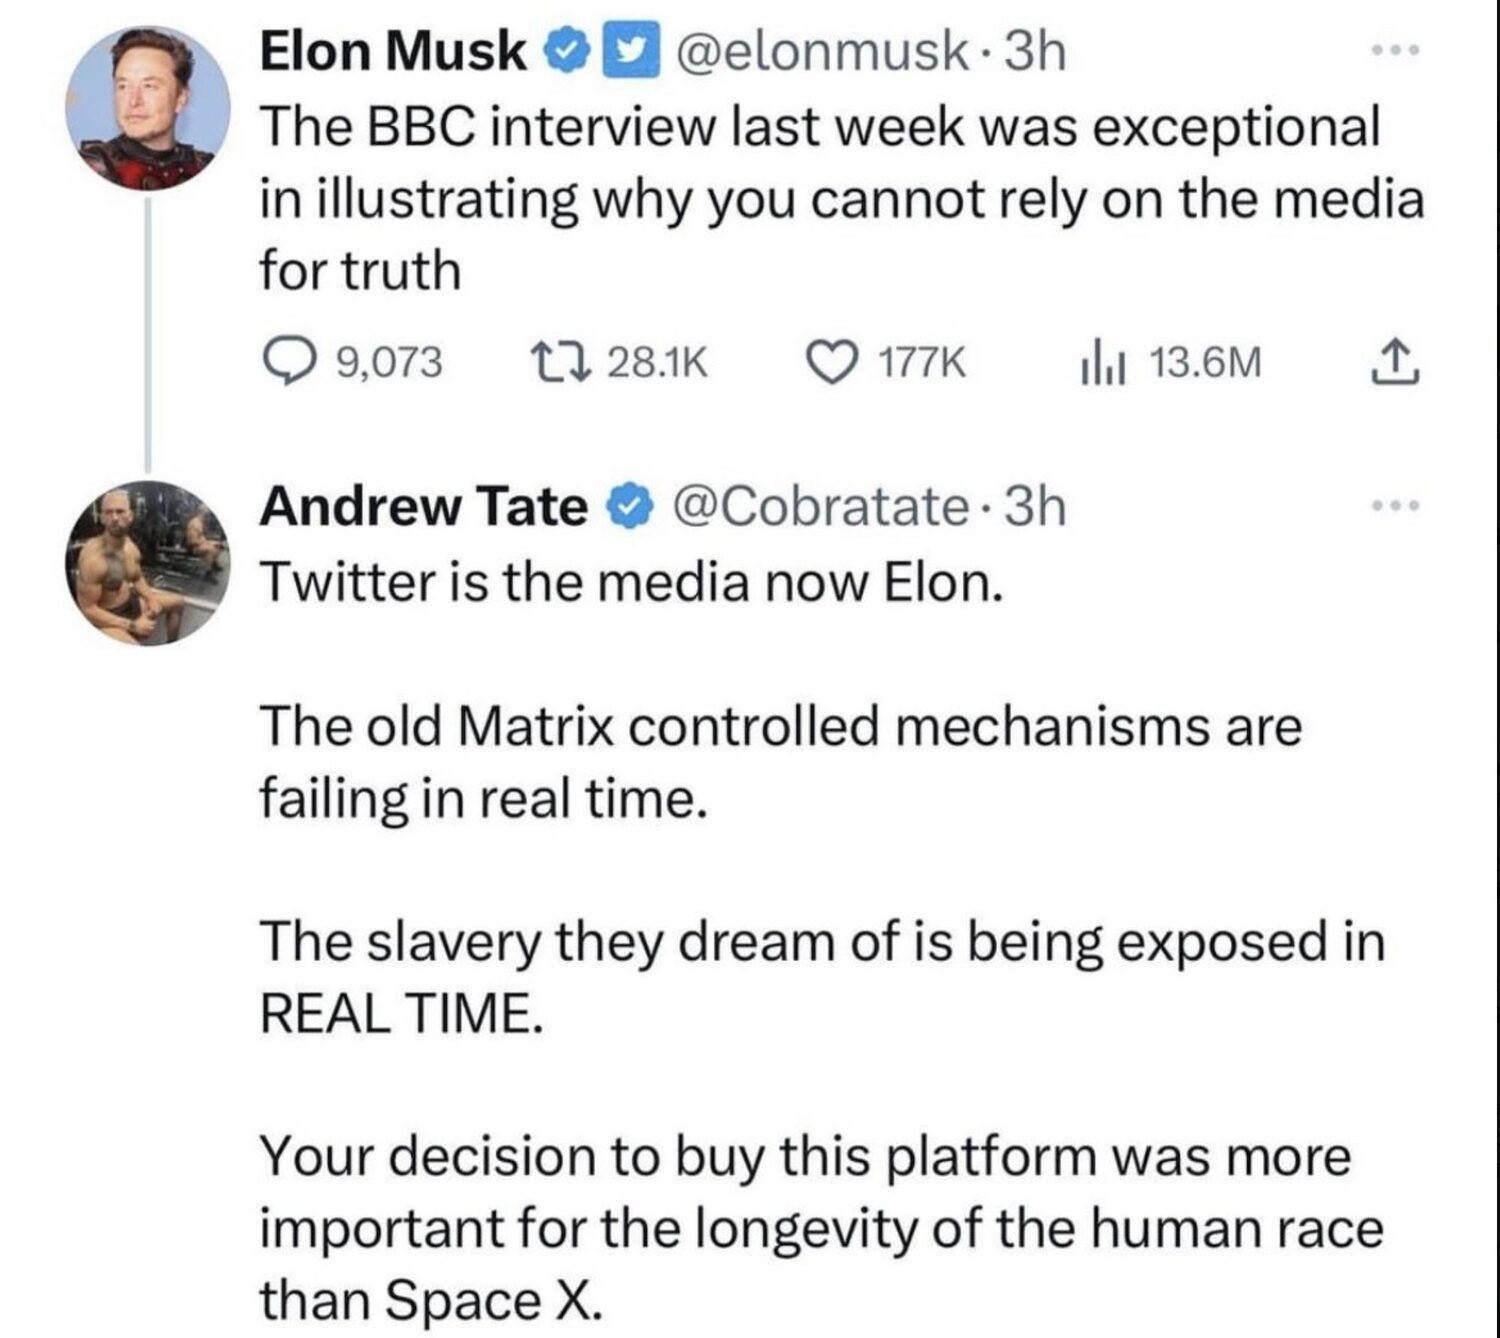The width and height of the screenshot is (1500, 1338).
Task: Reply to the BBC interview tweet
Action: coord(289,363)
